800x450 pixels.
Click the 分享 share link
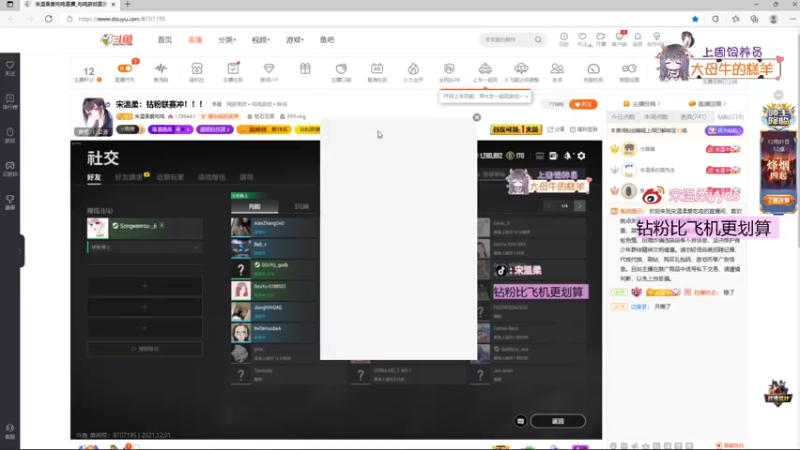tap(556, 130)
